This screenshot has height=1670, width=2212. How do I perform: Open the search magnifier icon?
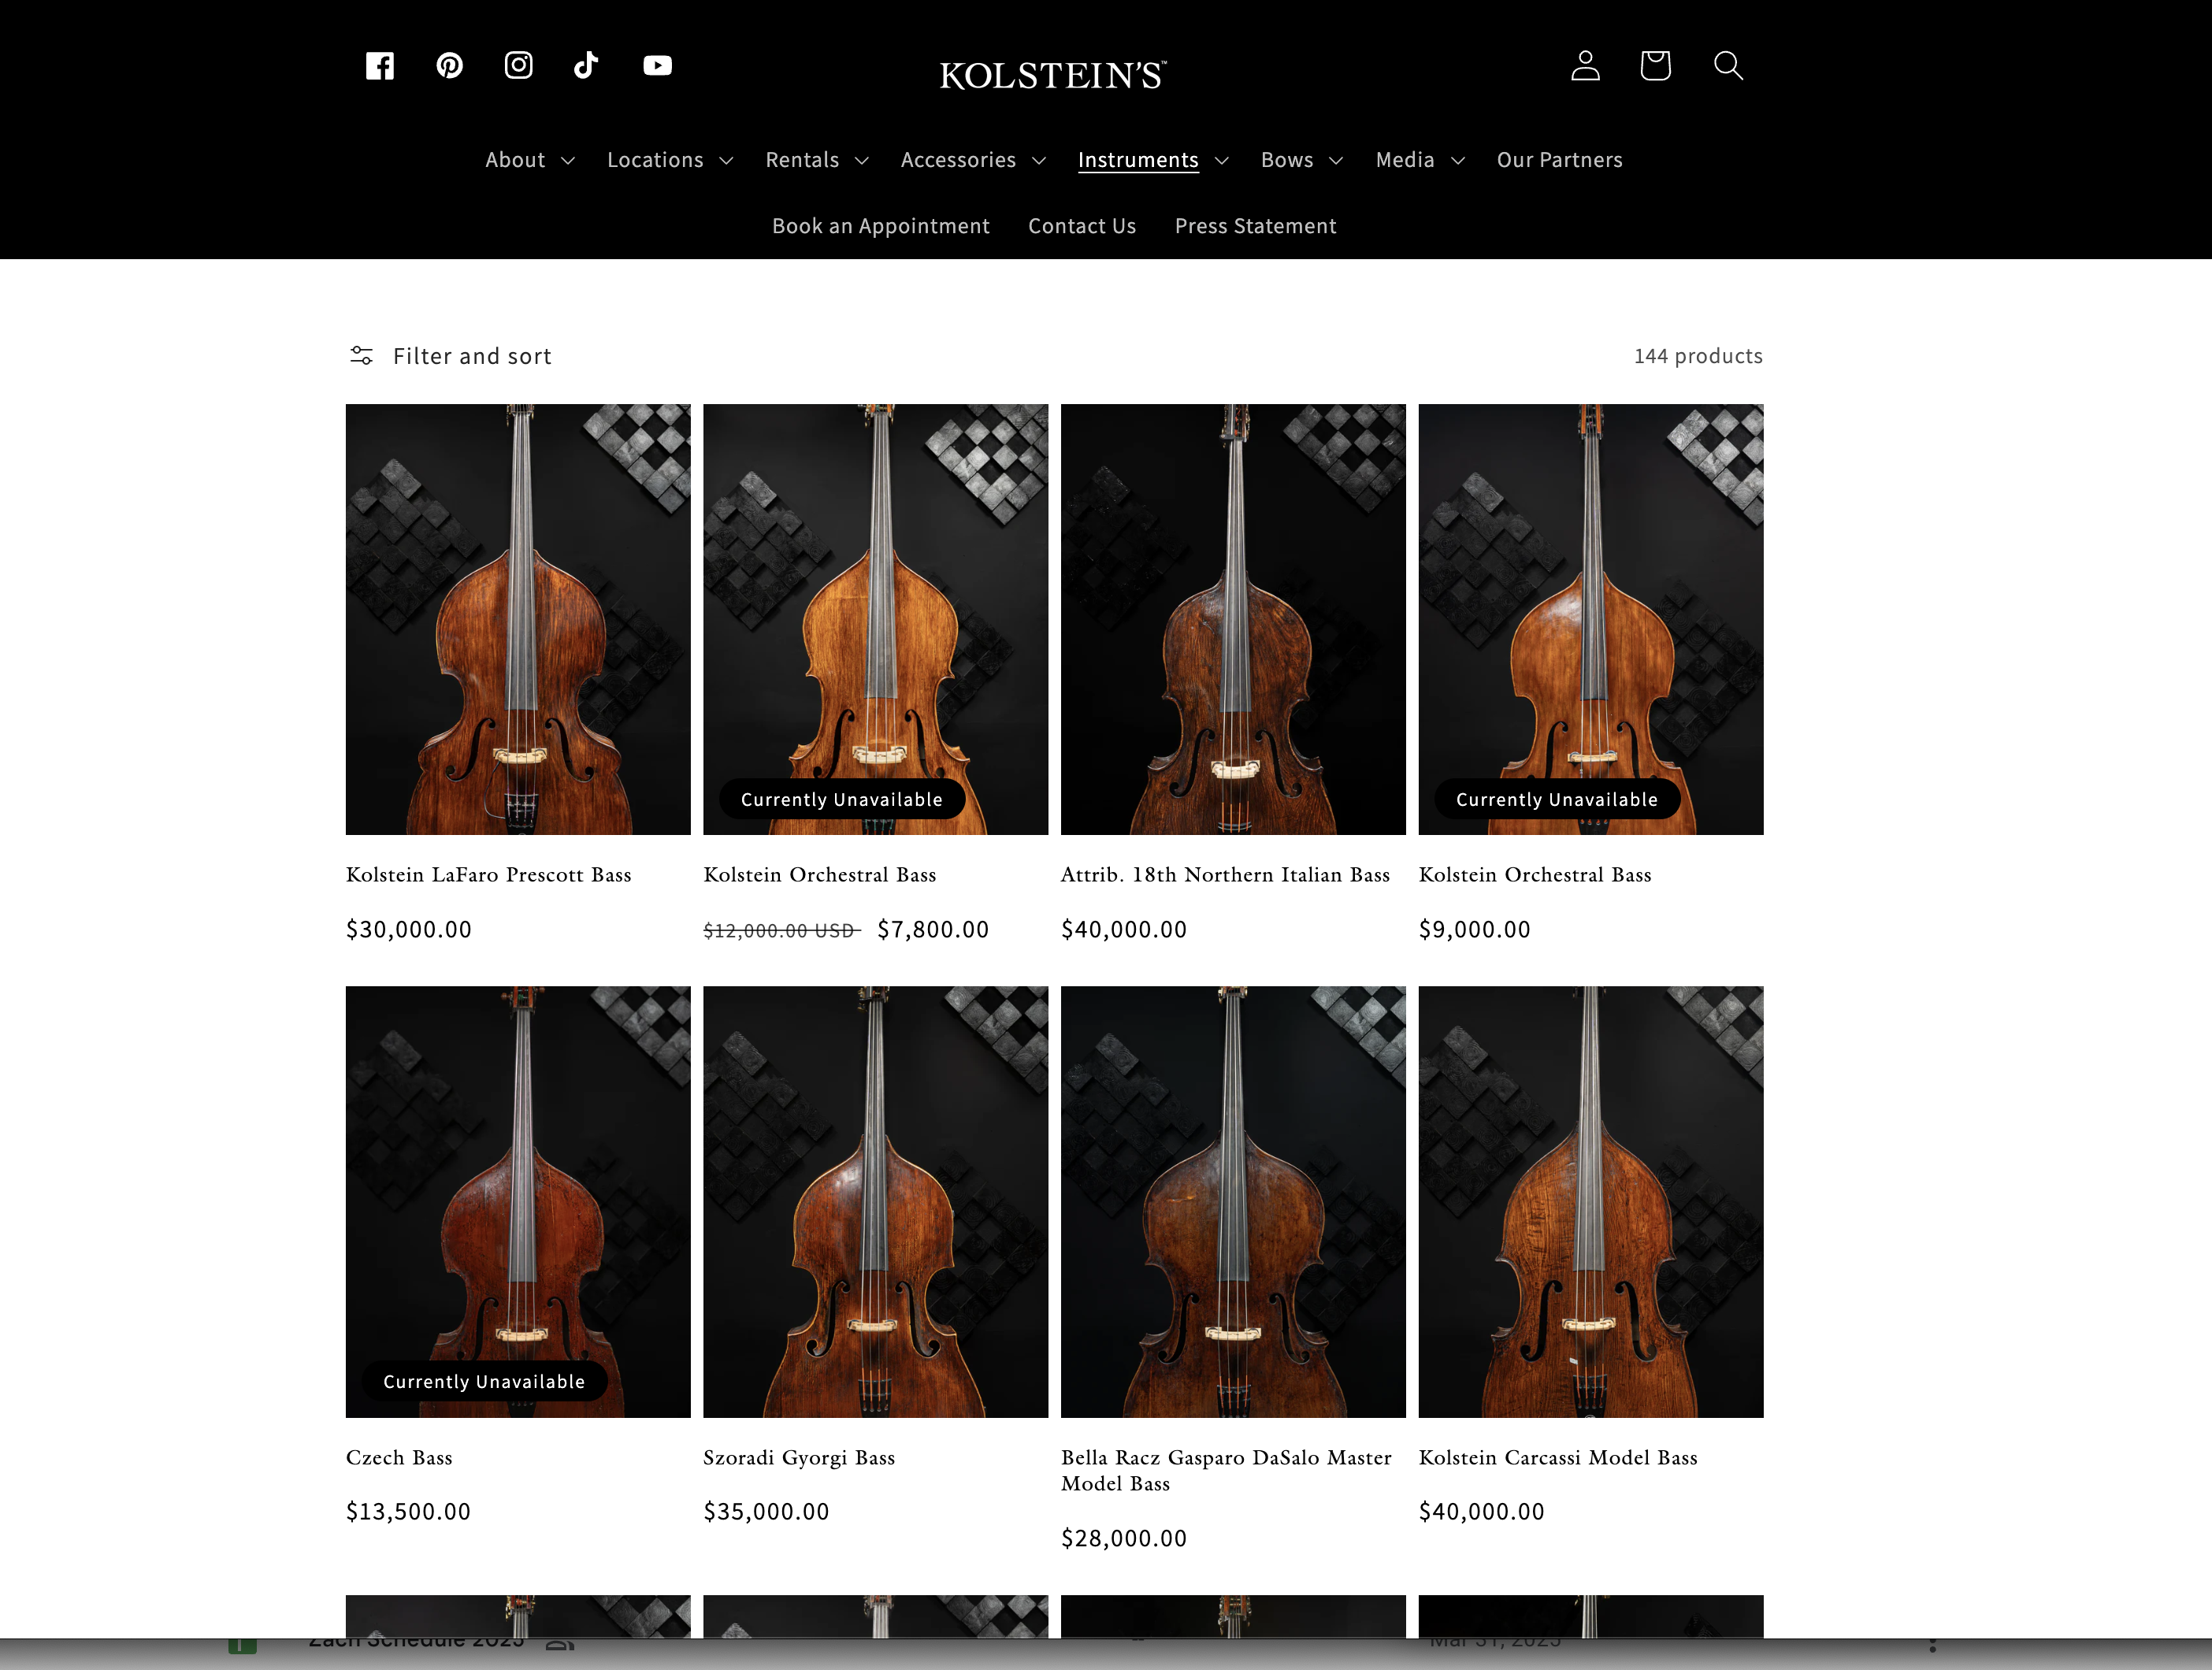(x=1728, y=66)
